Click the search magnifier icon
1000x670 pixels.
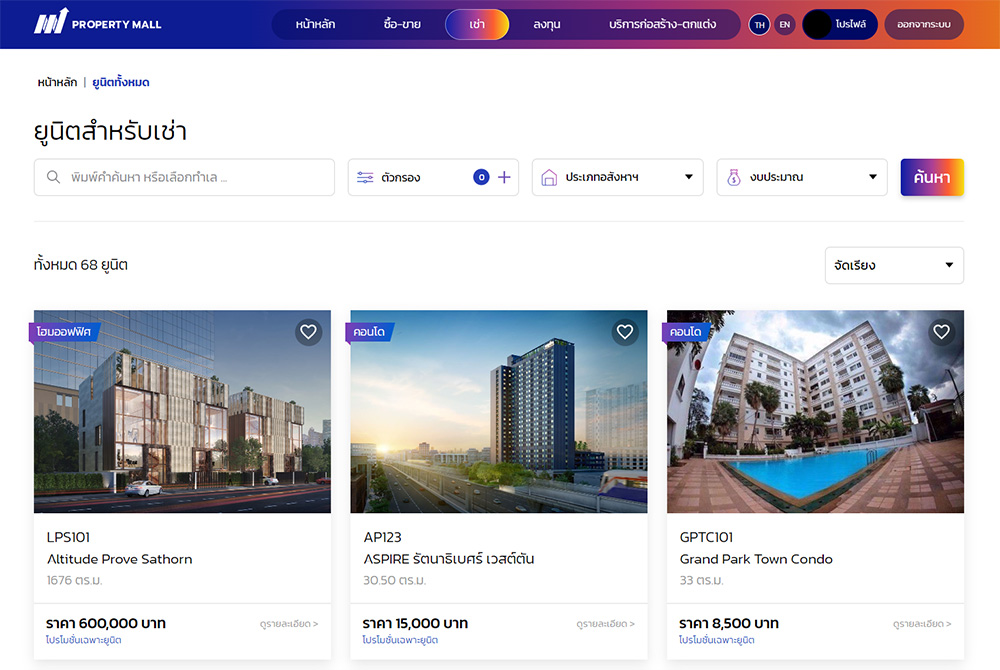point(54,177)
